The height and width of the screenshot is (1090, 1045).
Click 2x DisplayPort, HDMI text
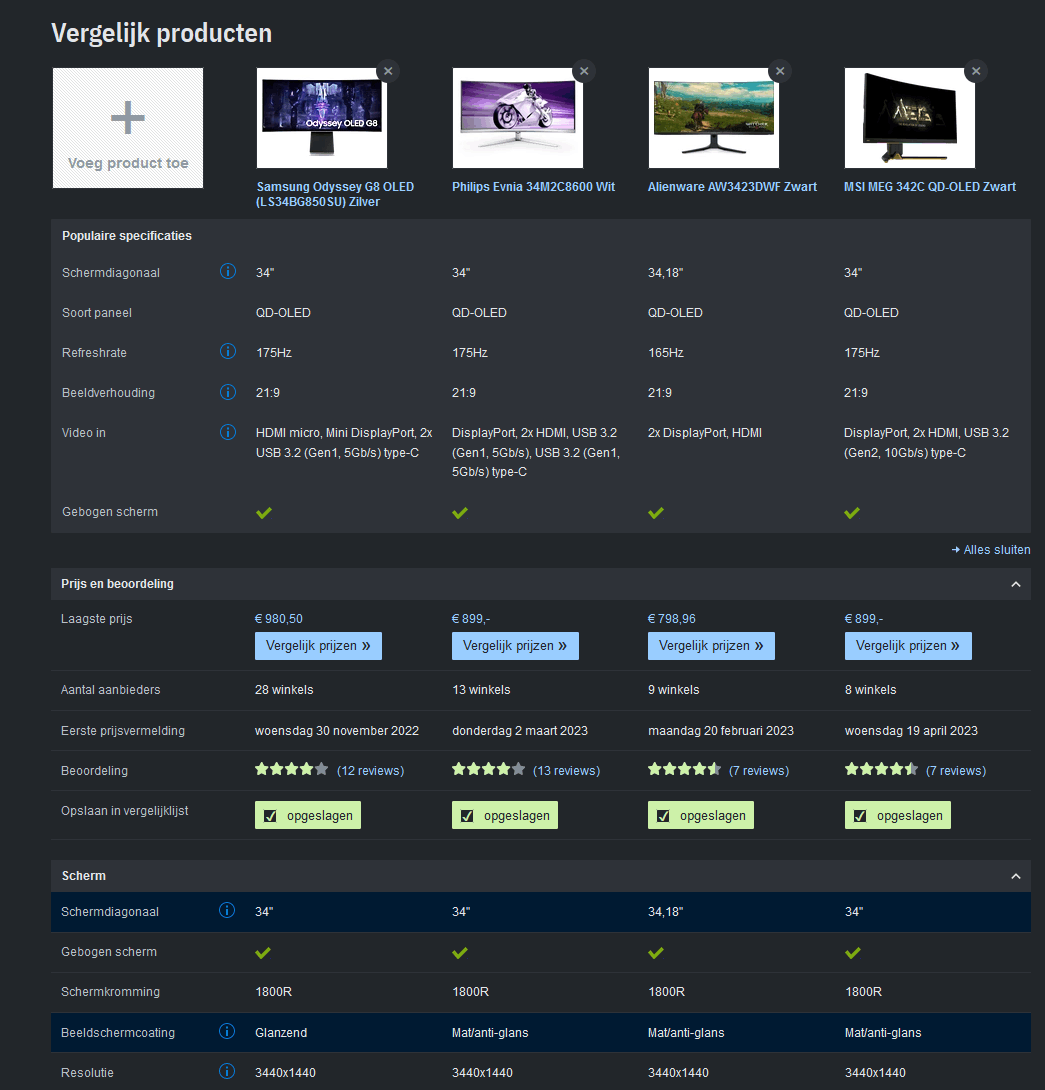click(705, 432)
